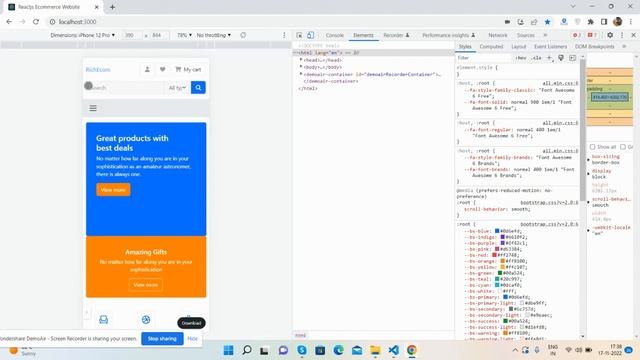Open File Explorer from the taskbar
This screenshot has height=360, width=640.
point(375,350)
